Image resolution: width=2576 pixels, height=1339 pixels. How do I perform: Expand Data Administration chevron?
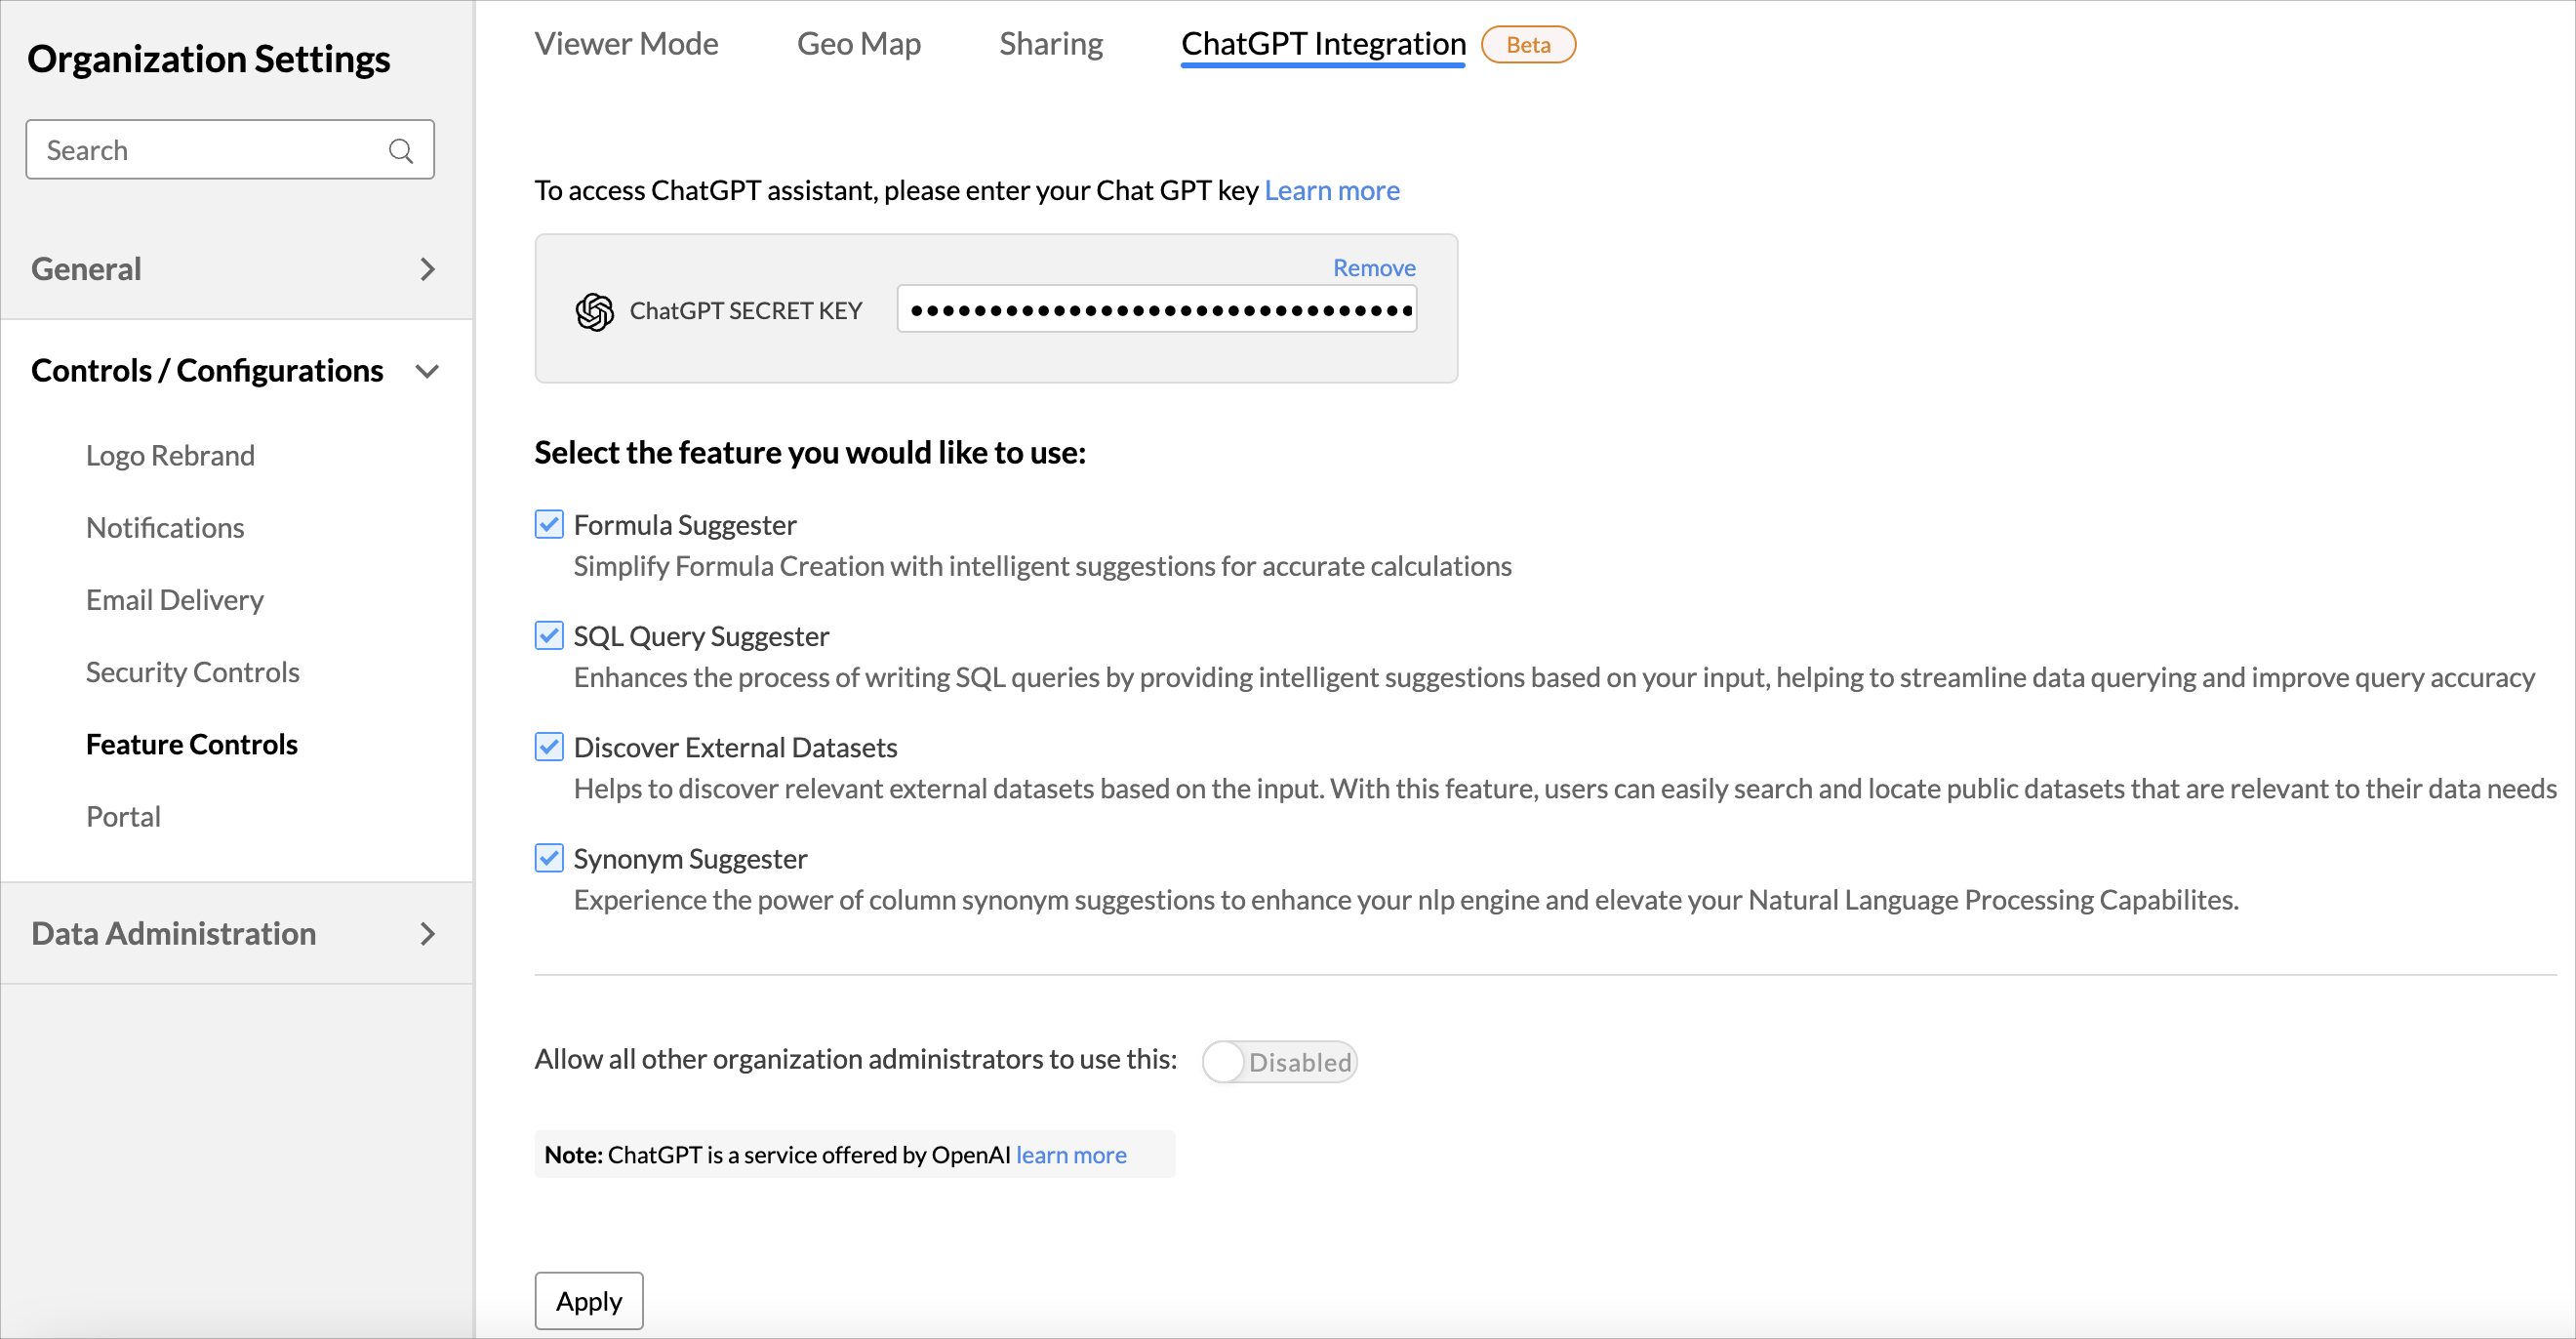tap(427, 933)
